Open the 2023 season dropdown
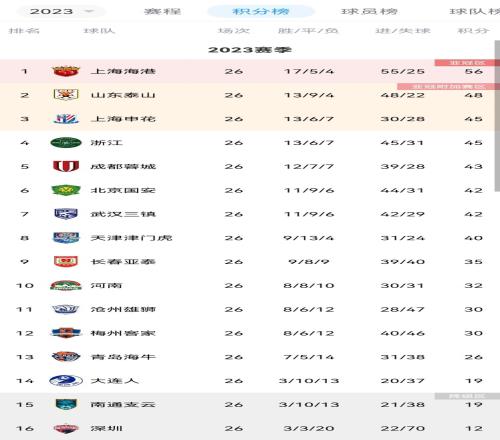Image resolution: width=500 pixels, height=440 pixels. (x=61, y=11)
